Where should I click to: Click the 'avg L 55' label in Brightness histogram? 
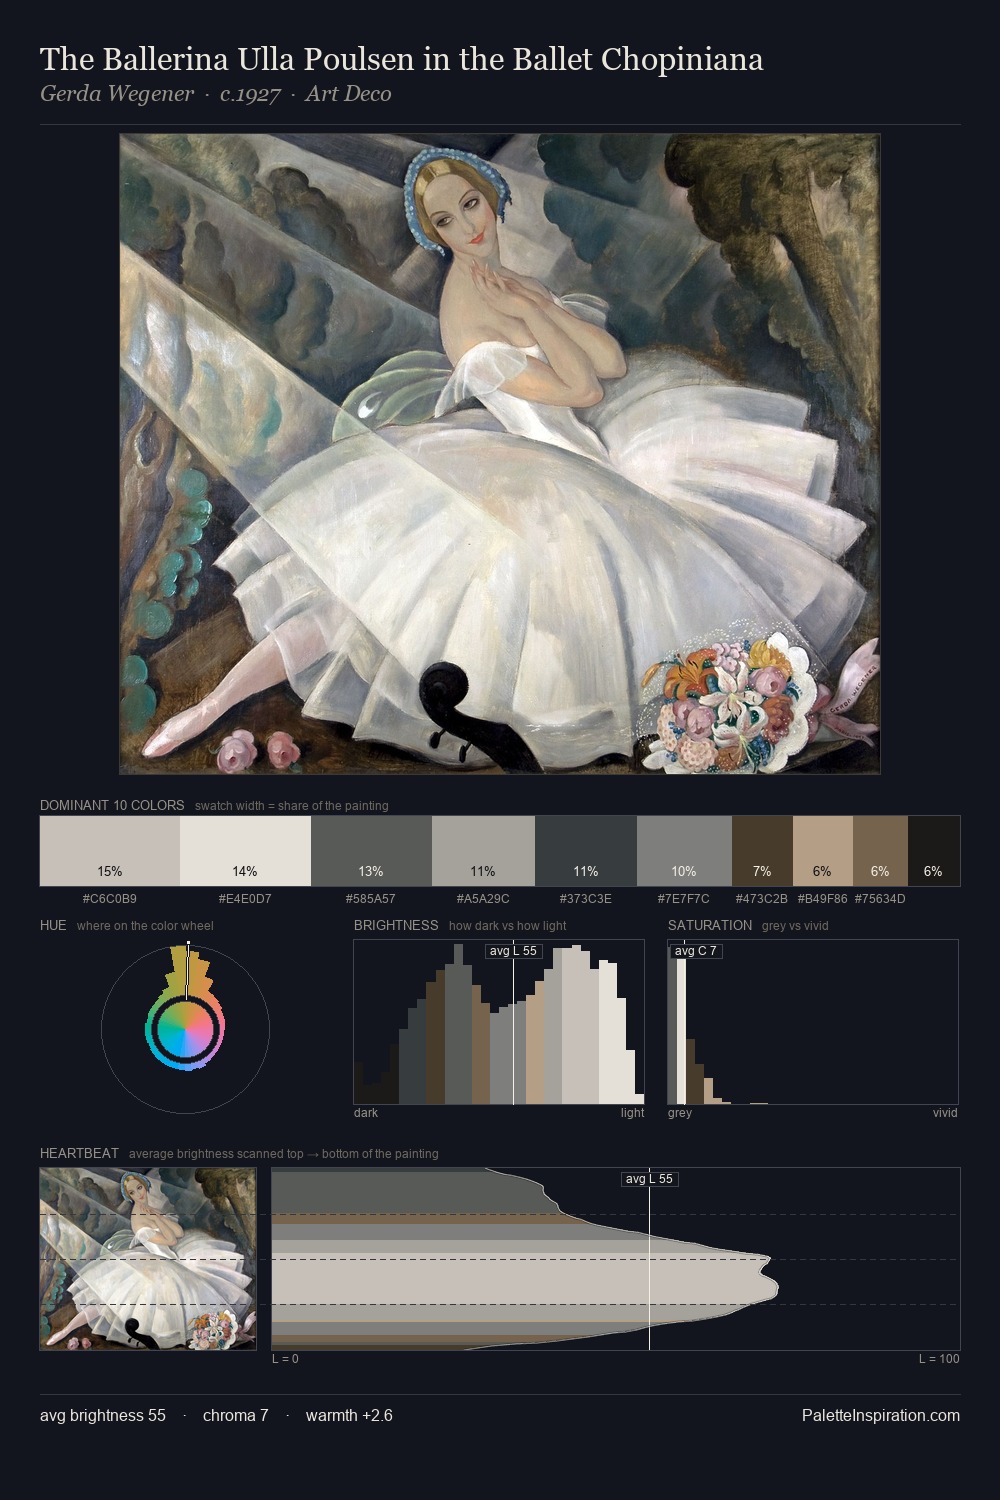[513, 951]
